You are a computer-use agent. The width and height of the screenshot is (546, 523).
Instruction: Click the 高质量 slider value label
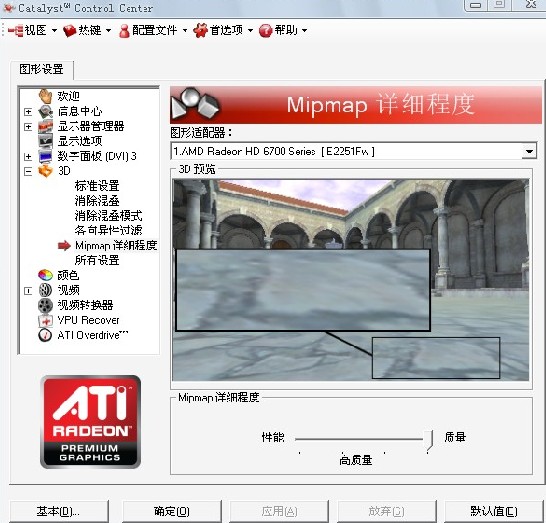(x=356, y=460)
